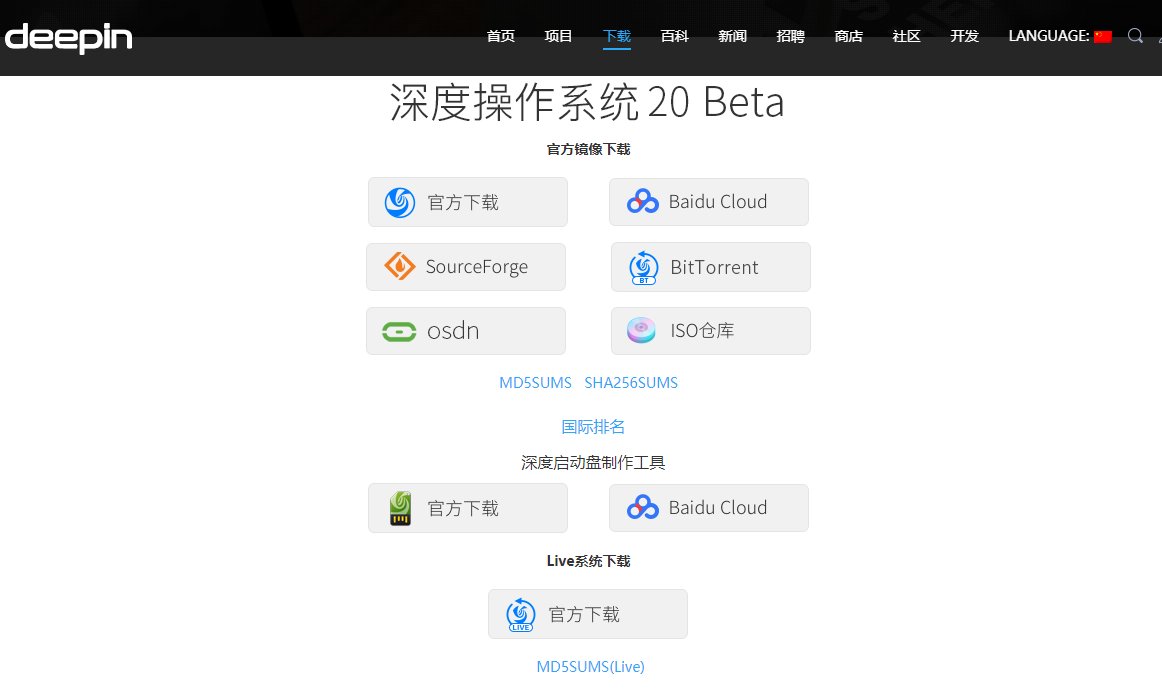The width and height of the screenshot is (1162, 694).
Task: Open 社区 in navigation bar
Action: point(906,36)
